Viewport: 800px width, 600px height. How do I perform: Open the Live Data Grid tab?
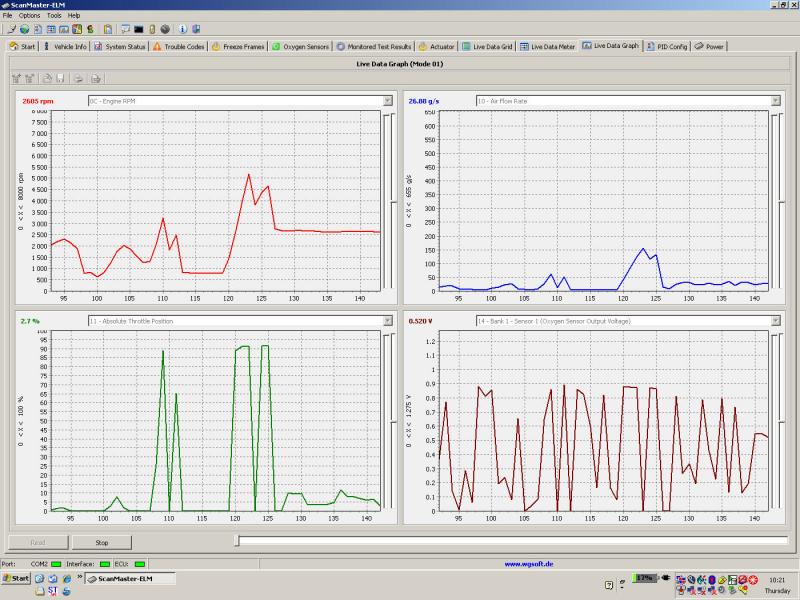pos(486,46)
